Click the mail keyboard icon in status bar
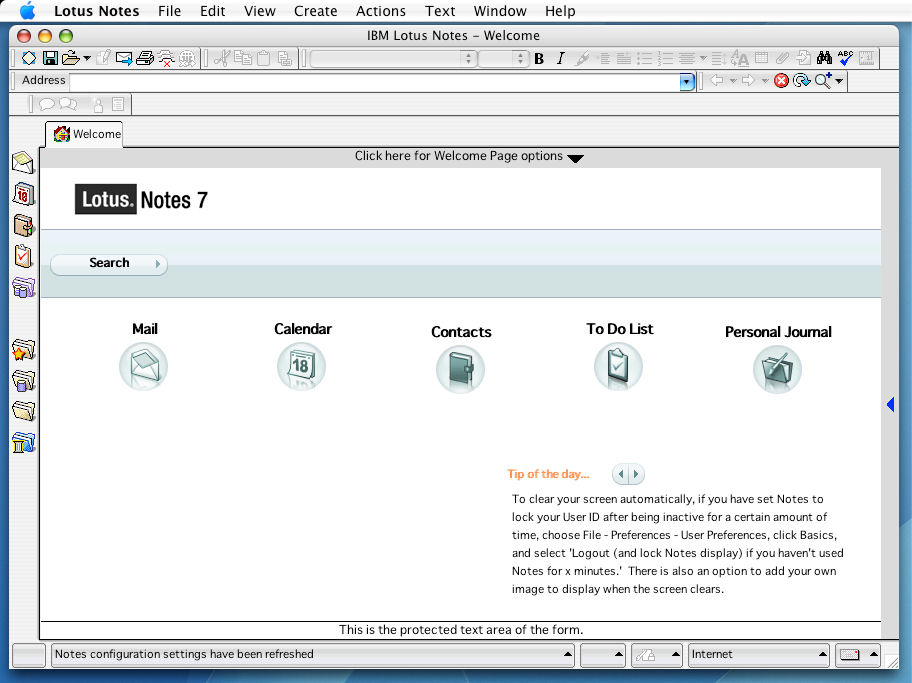912x683 pixels. click(850, 655)
